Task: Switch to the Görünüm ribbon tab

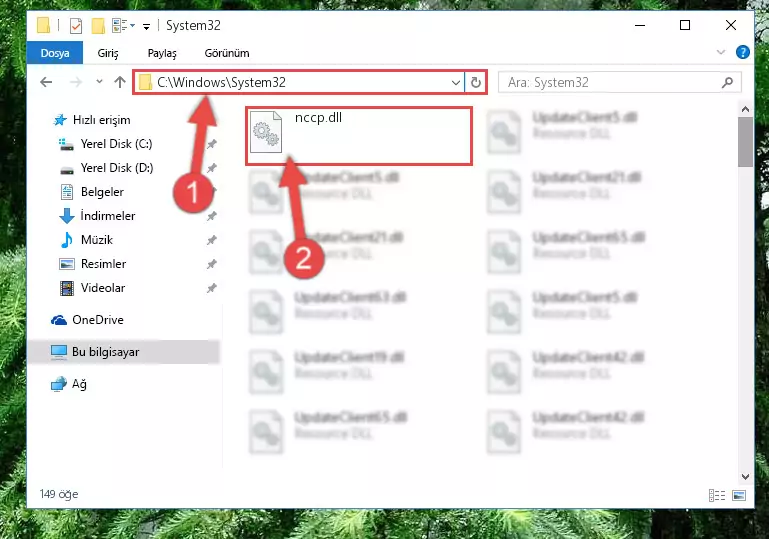Action: click(227, 53)
